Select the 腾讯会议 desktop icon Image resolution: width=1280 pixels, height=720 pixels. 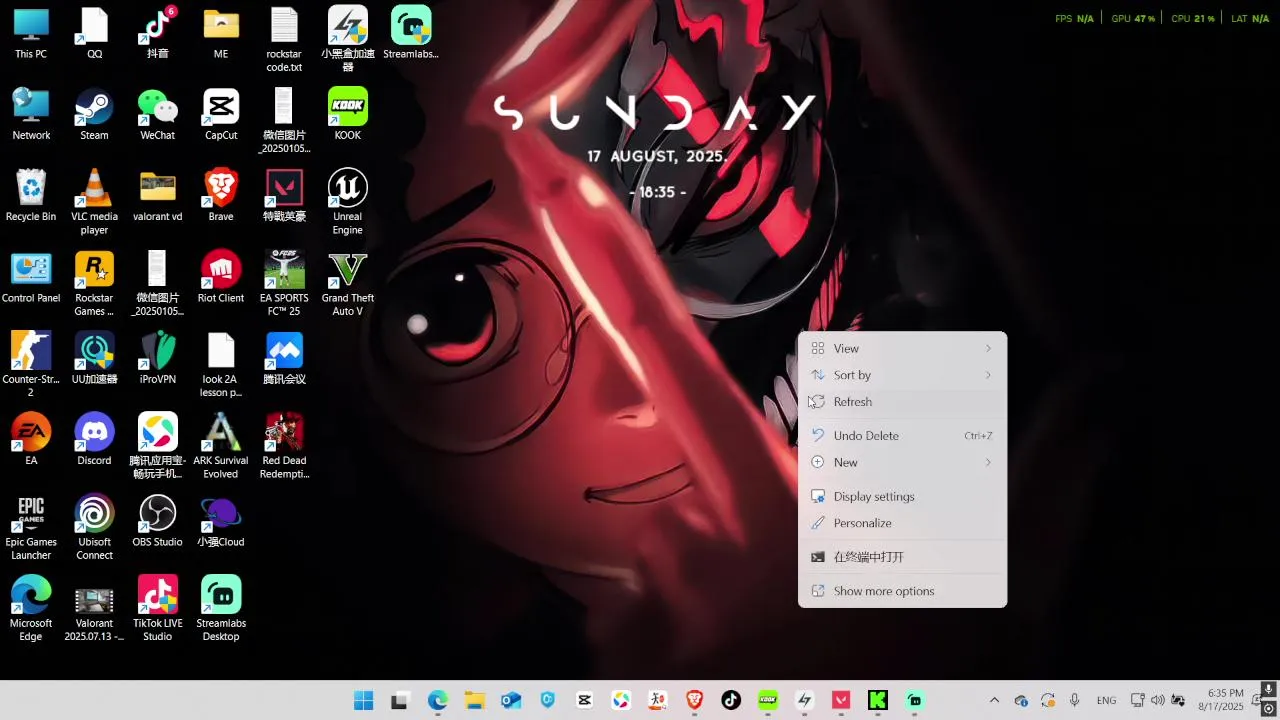(x=284, y=359)
